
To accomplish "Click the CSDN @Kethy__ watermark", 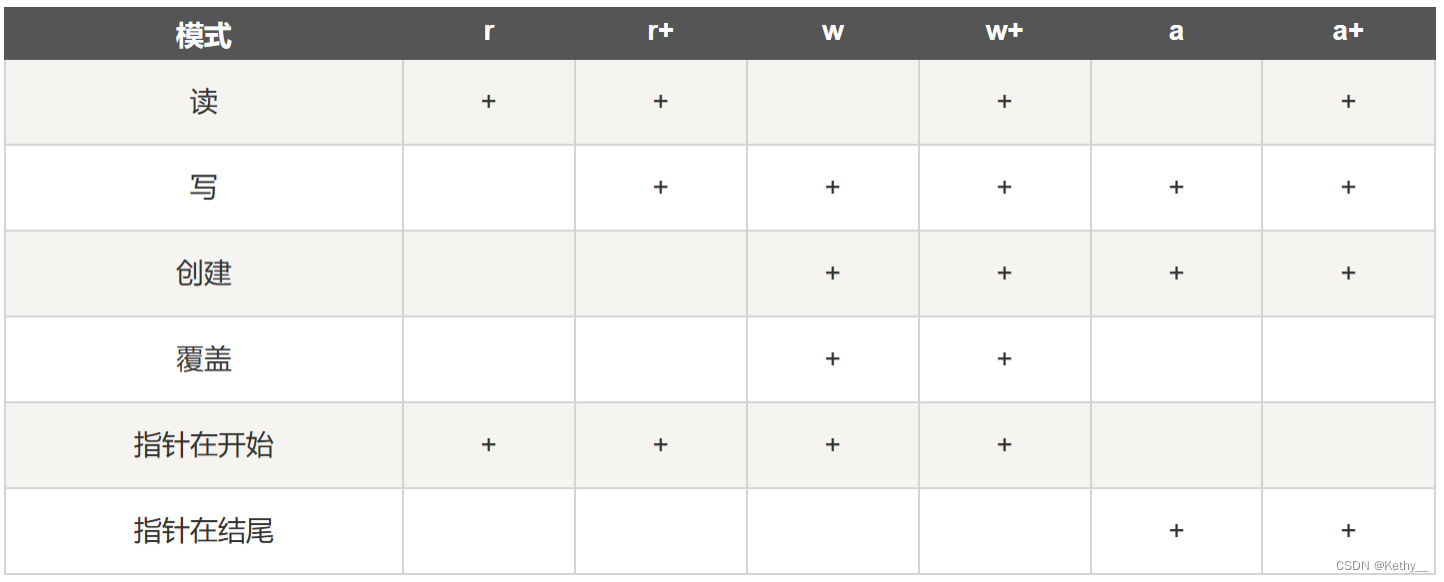I will click(1382, 566).
